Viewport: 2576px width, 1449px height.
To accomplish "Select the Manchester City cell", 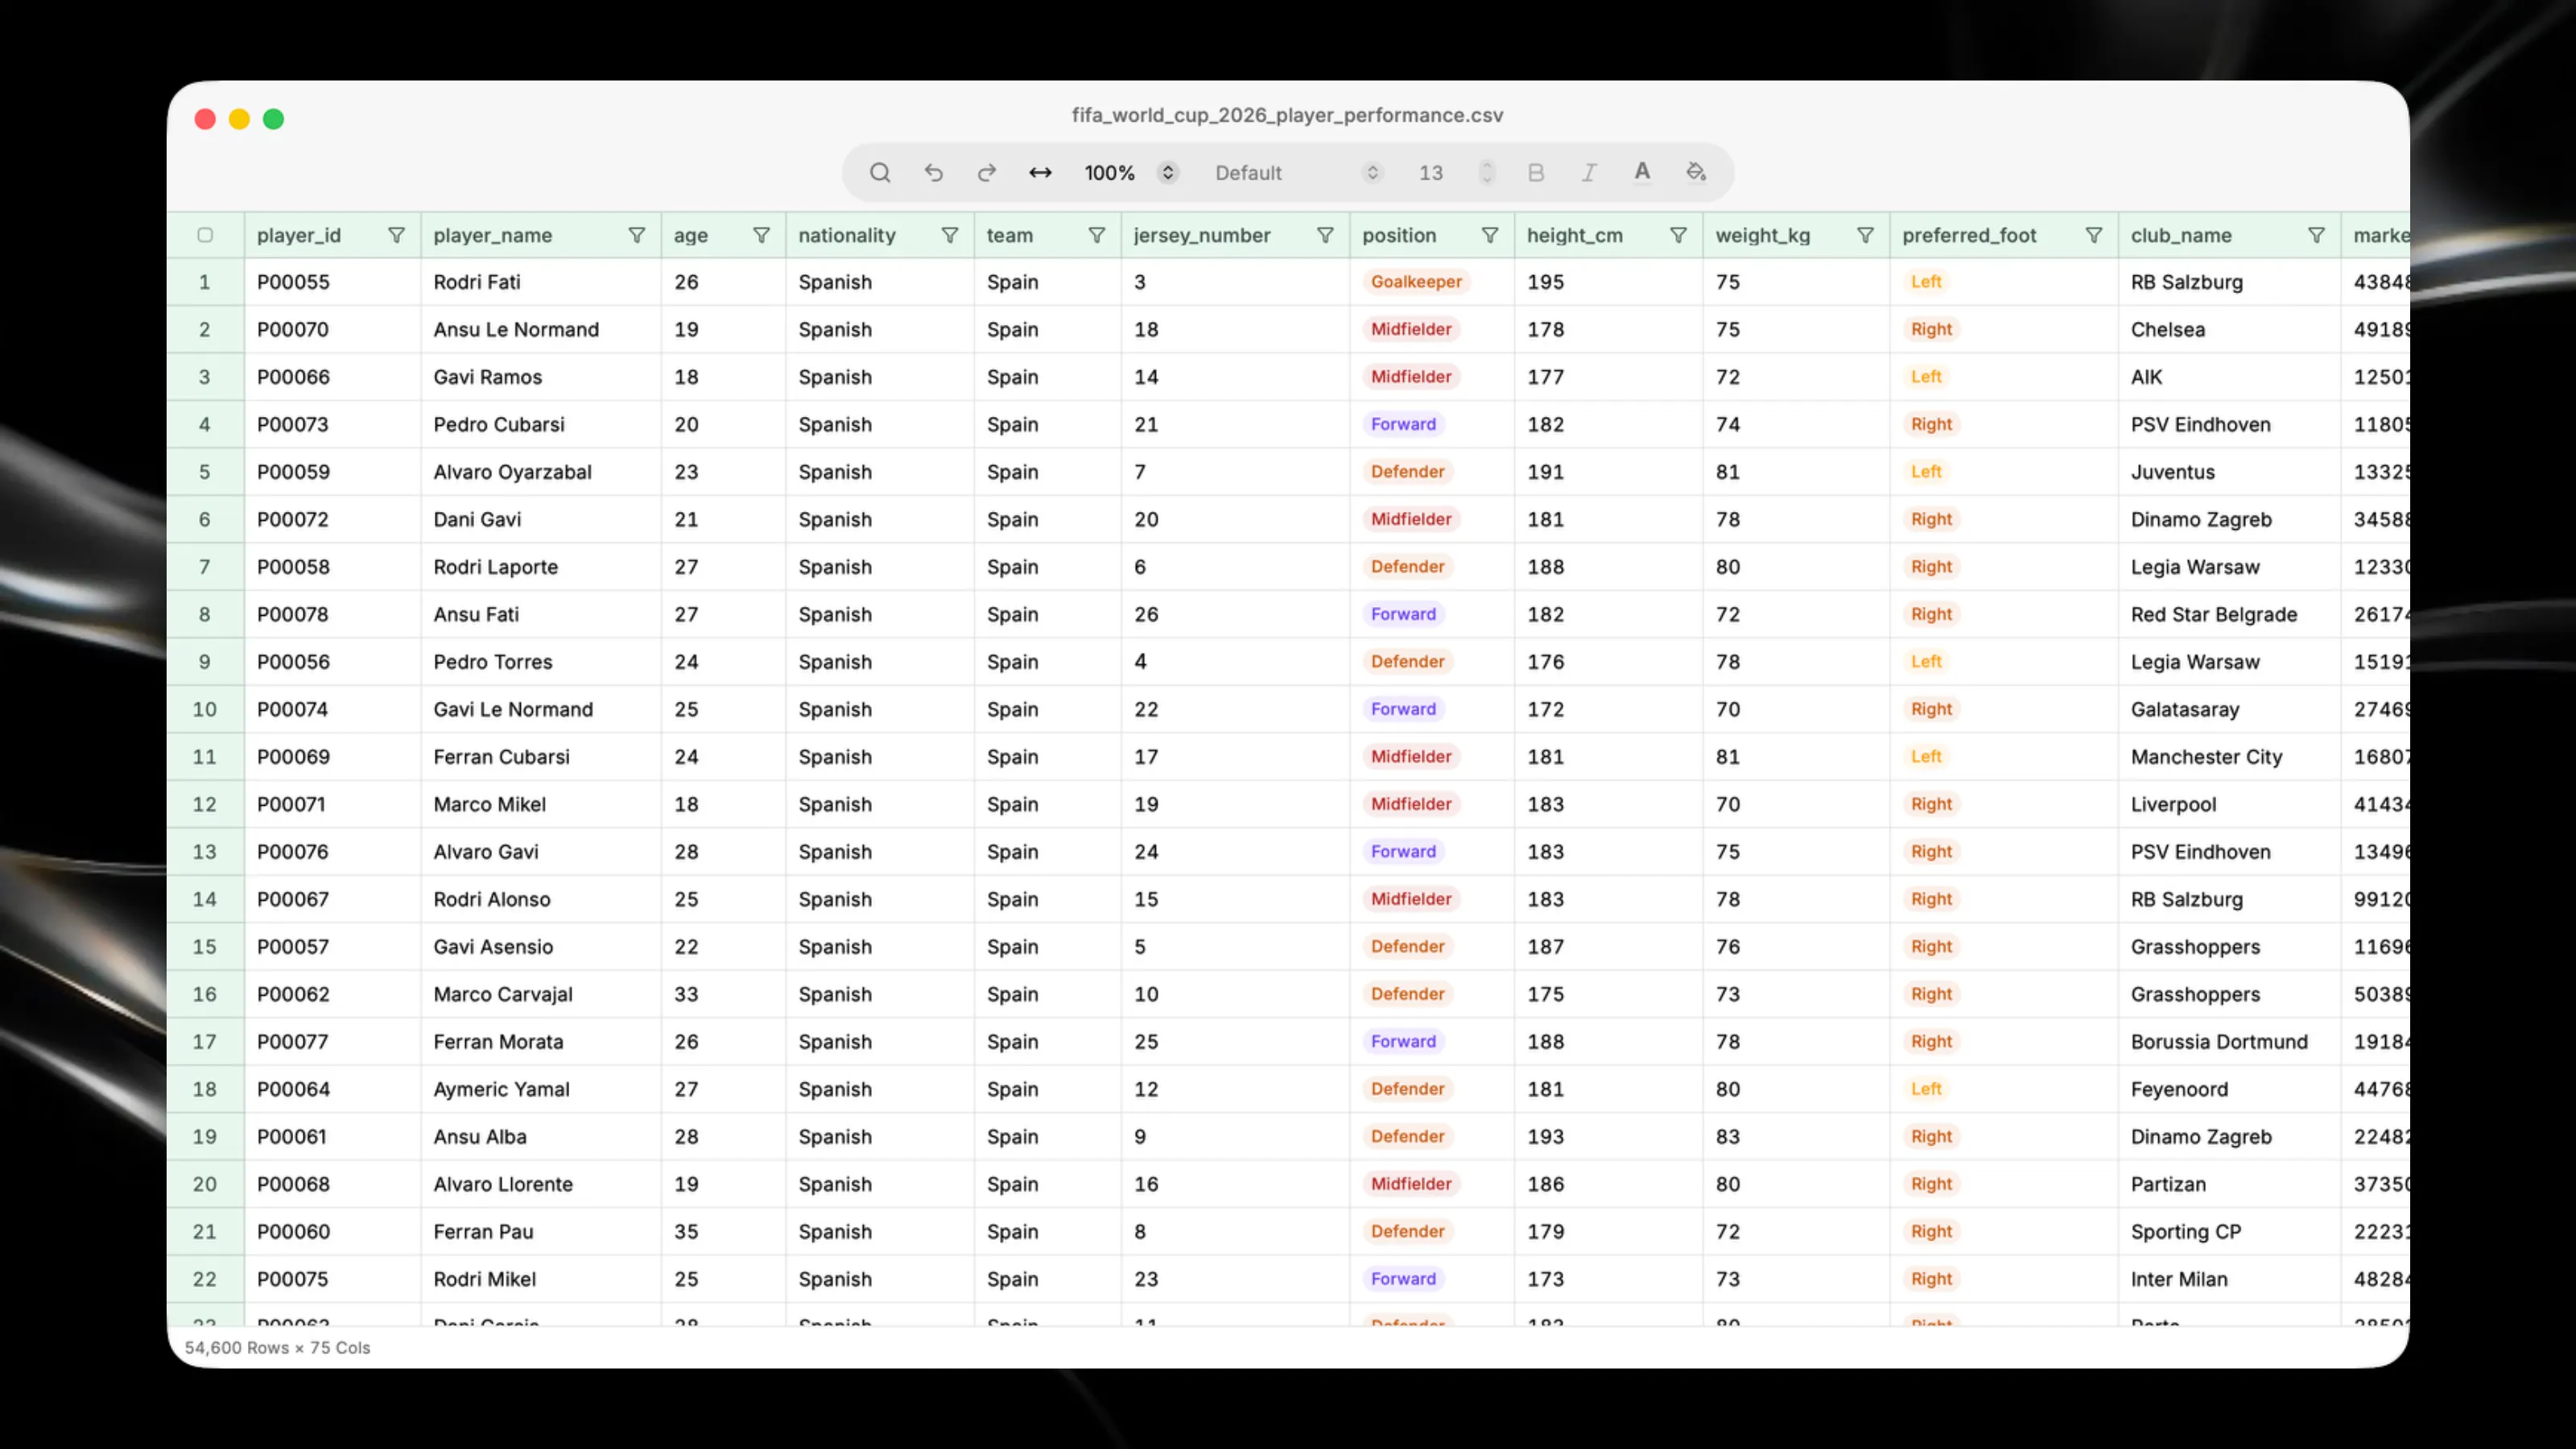I will click(x=2229, y=757).
